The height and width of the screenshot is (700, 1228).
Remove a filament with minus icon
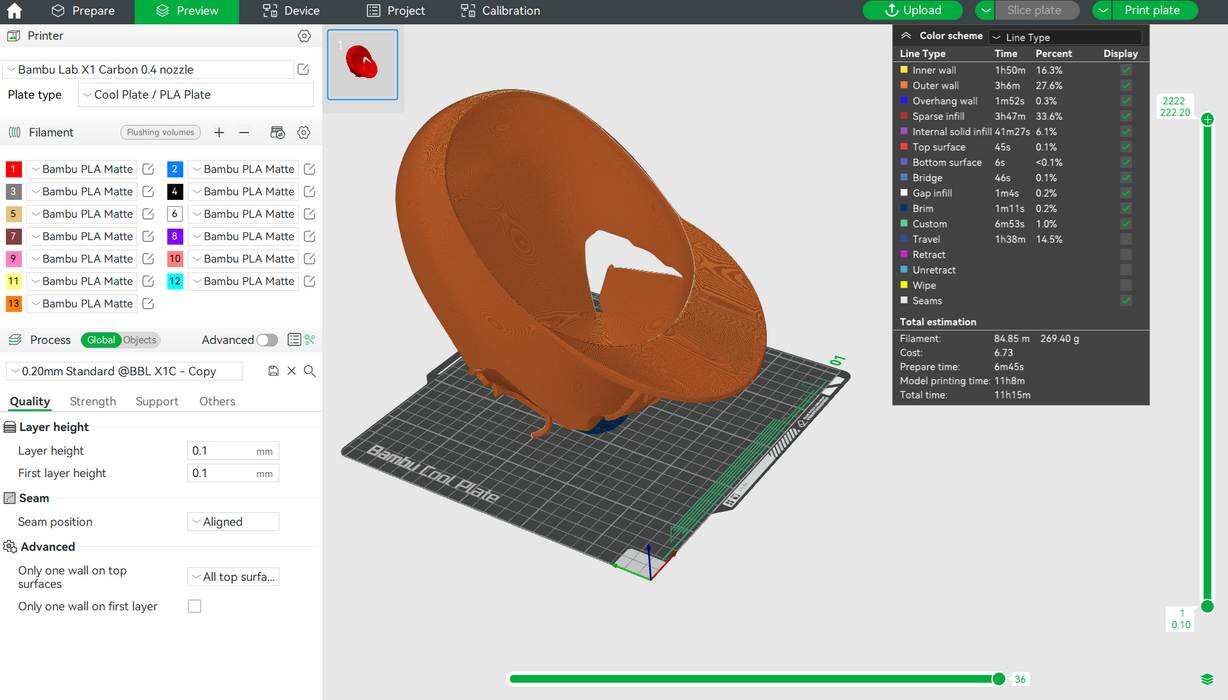(244, 132)
